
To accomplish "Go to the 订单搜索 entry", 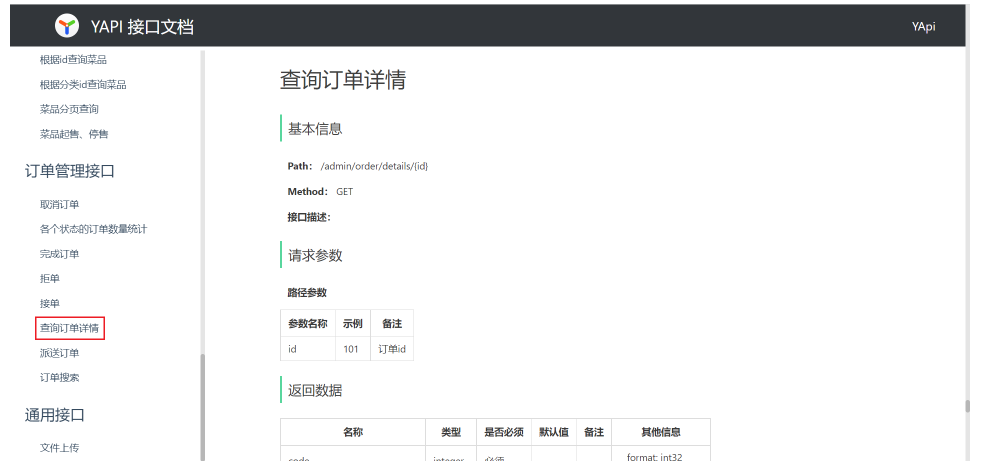I will 59,377.
